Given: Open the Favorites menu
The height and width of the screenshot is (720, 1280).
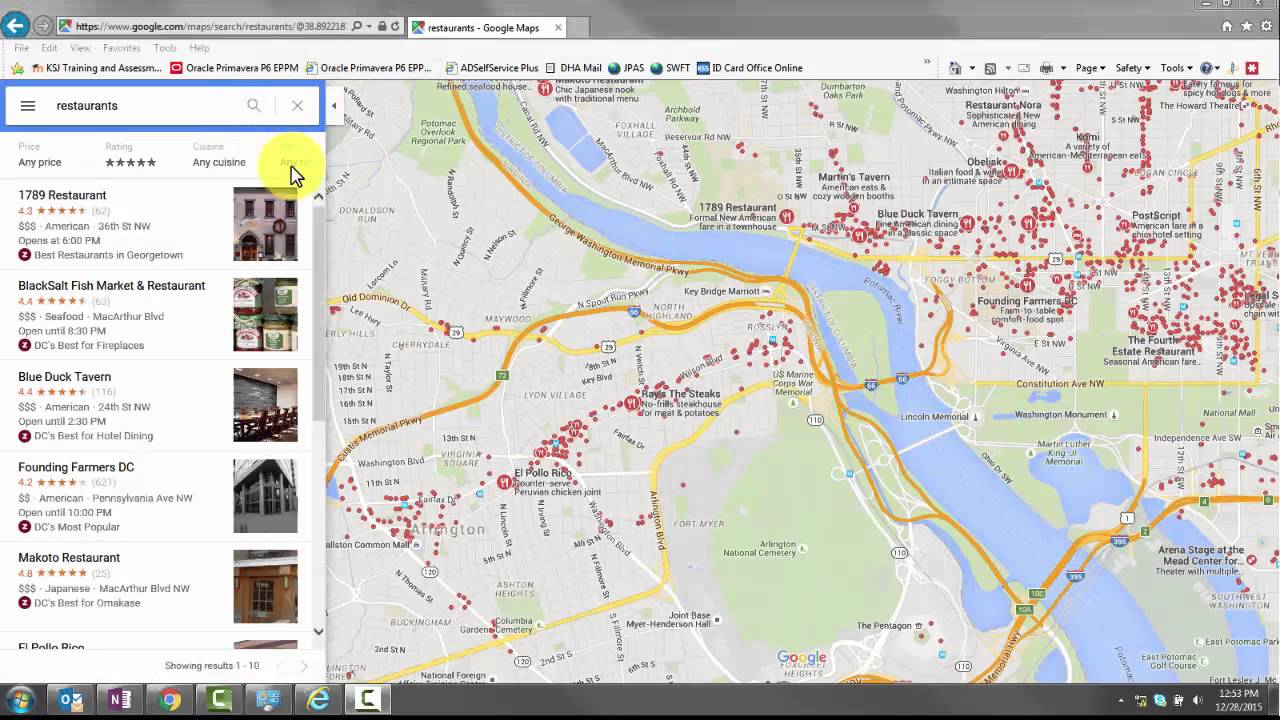Looking at the screenshot, I should pos(122,48).
